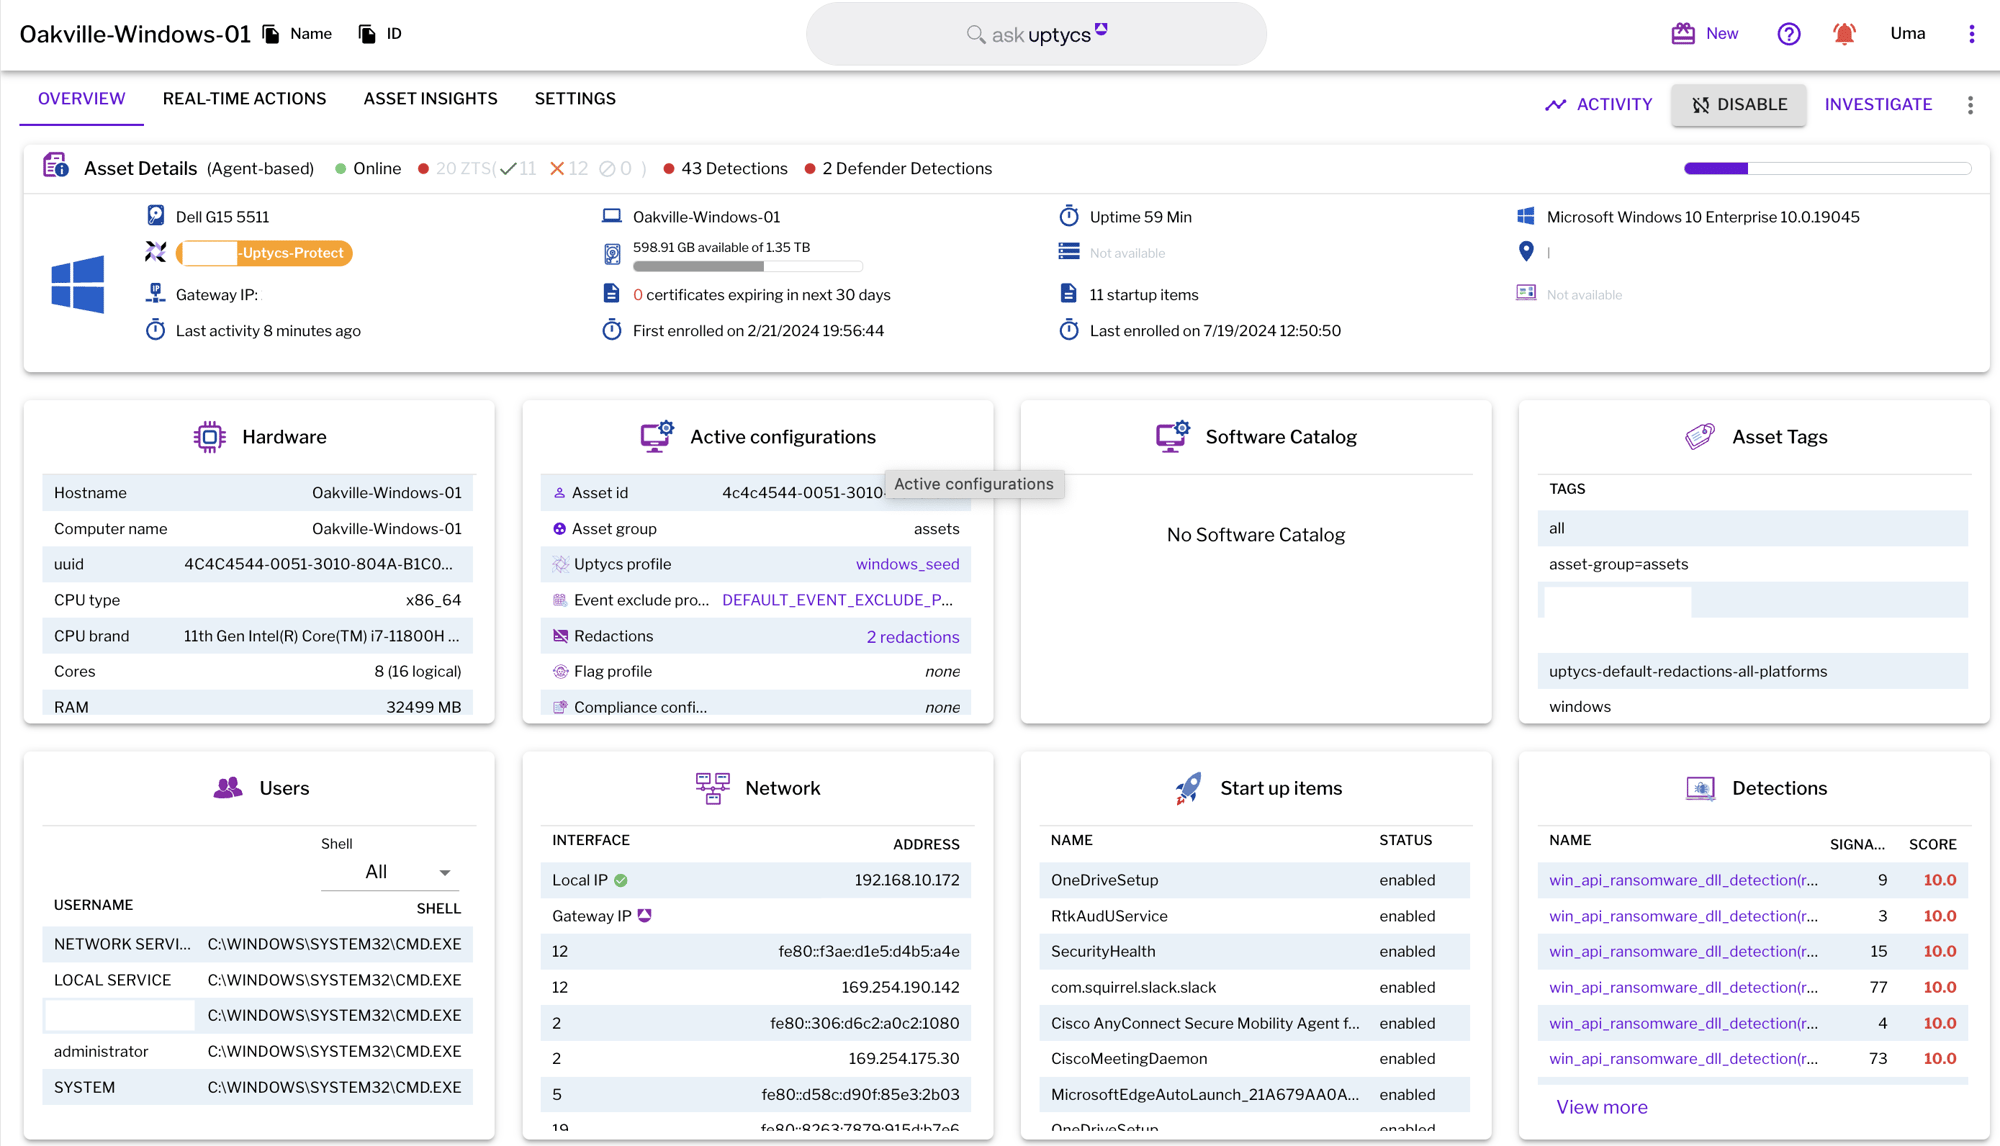Click Local IP green check icon
Screen dimensions: 2000x1146
click(621, 880)
